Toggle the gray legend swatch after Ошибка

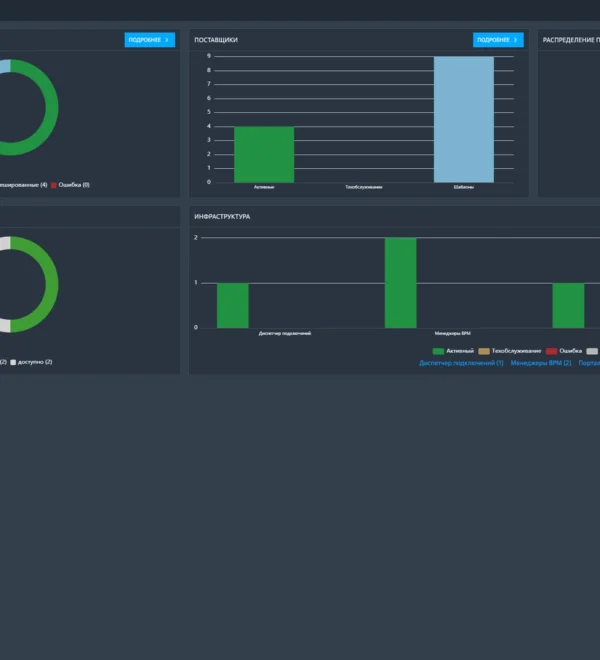[592, 351]
